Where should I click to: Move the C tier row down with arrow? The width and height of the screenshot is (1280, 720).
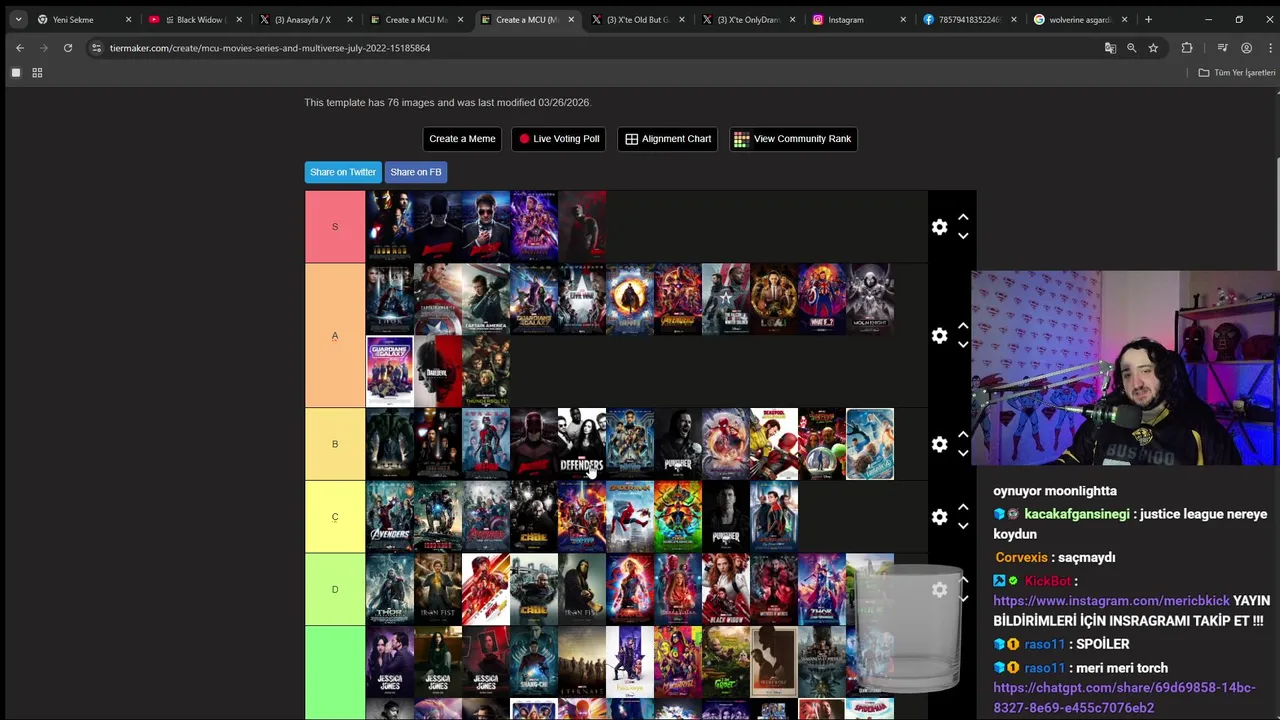click(x=963, y=526)
